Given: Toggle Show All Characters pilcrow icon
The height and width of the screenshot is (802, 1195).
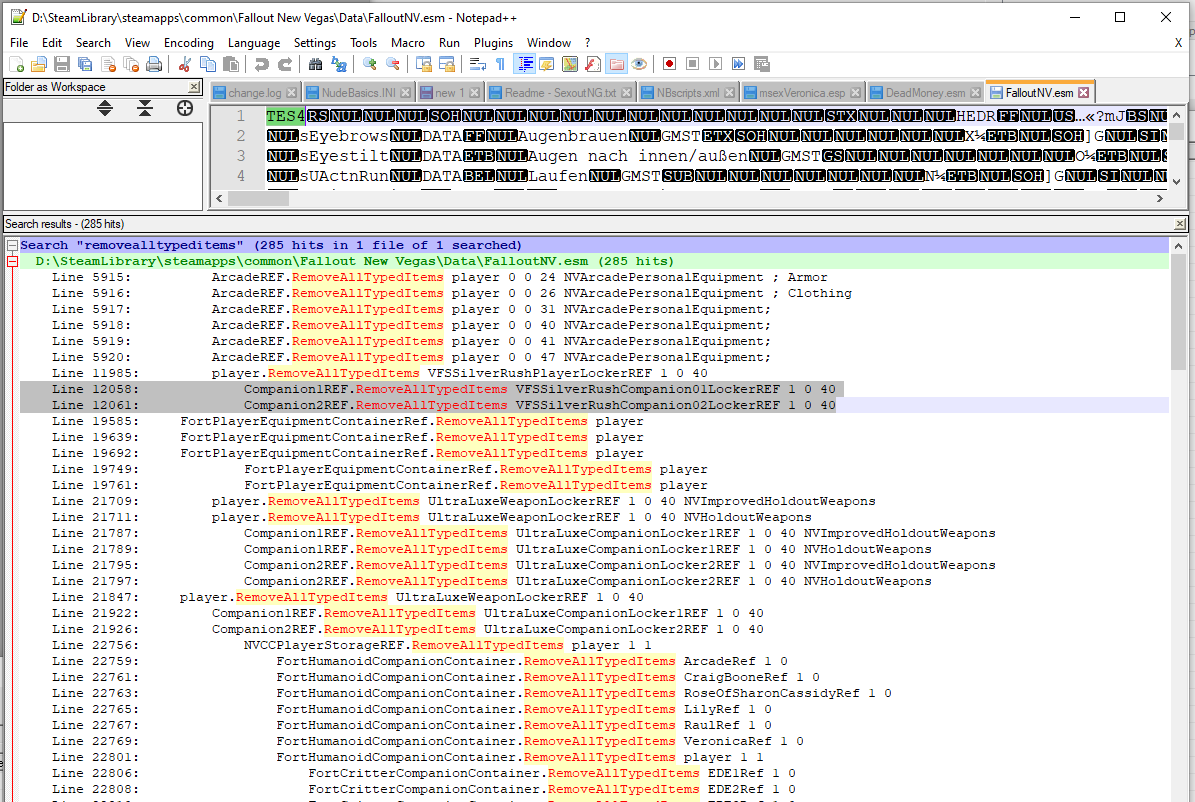Looking at the screenshot, I should (x=501, y=64).
